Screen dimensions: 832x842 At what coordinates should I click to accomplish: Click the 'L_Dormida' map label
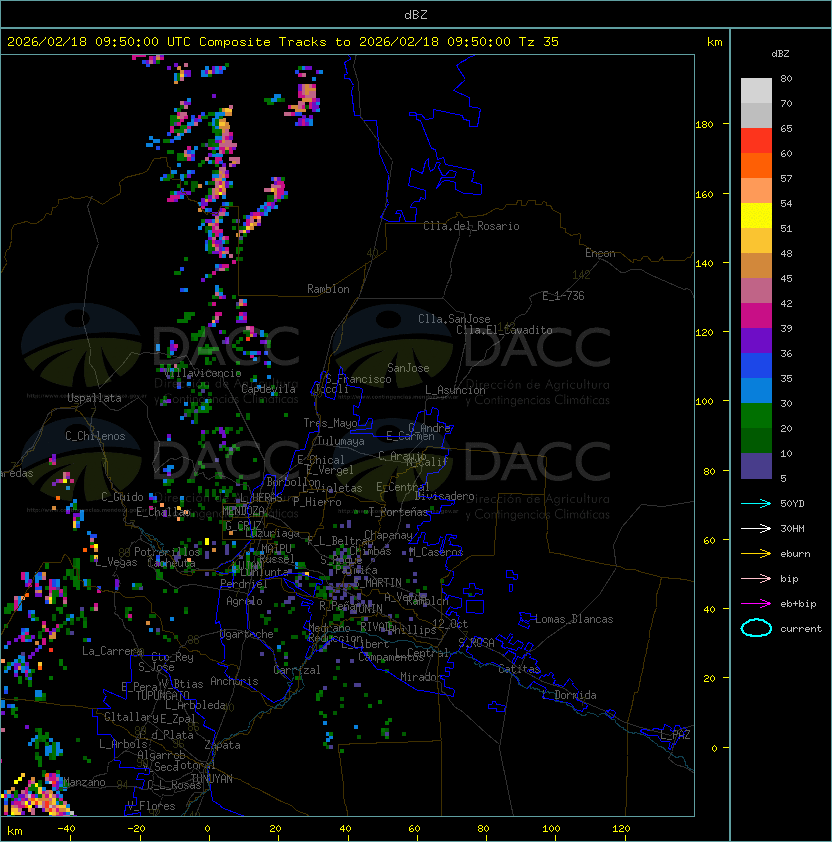point(569,695)
